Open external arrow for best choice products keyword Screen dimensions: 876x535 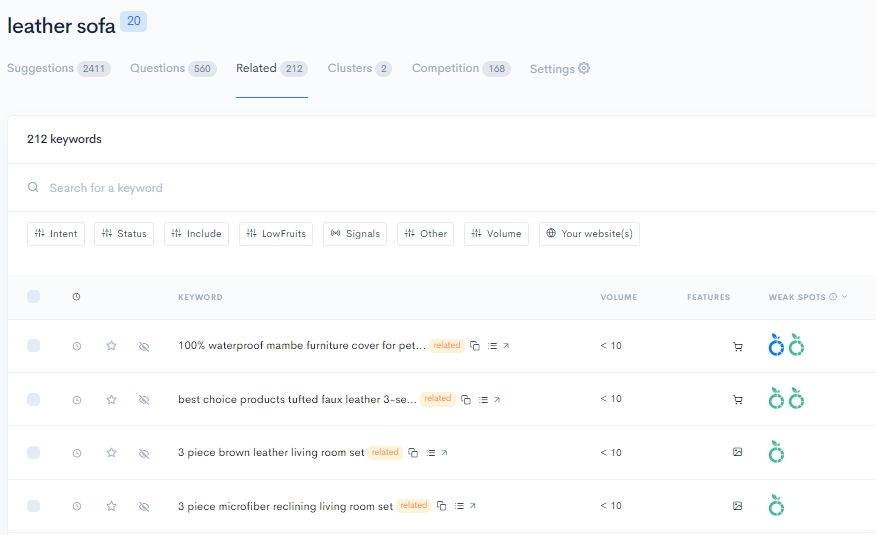tap(497, 399)
